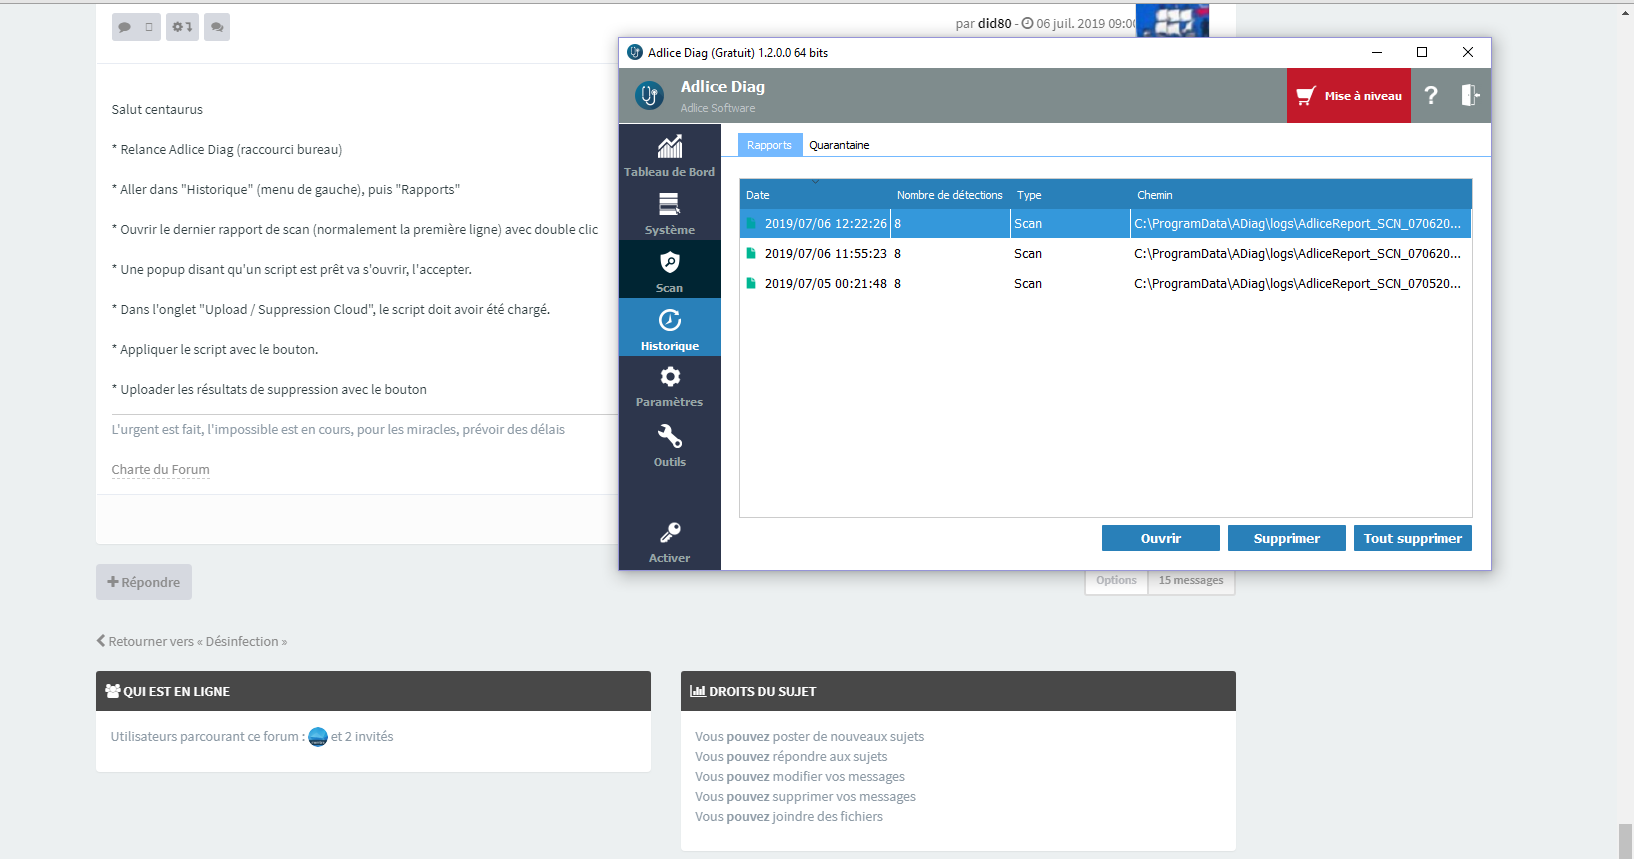1634x859 pixels.
Task: Select report dated 2019/07/05 00:21:48
Action: pos(1105,284)
